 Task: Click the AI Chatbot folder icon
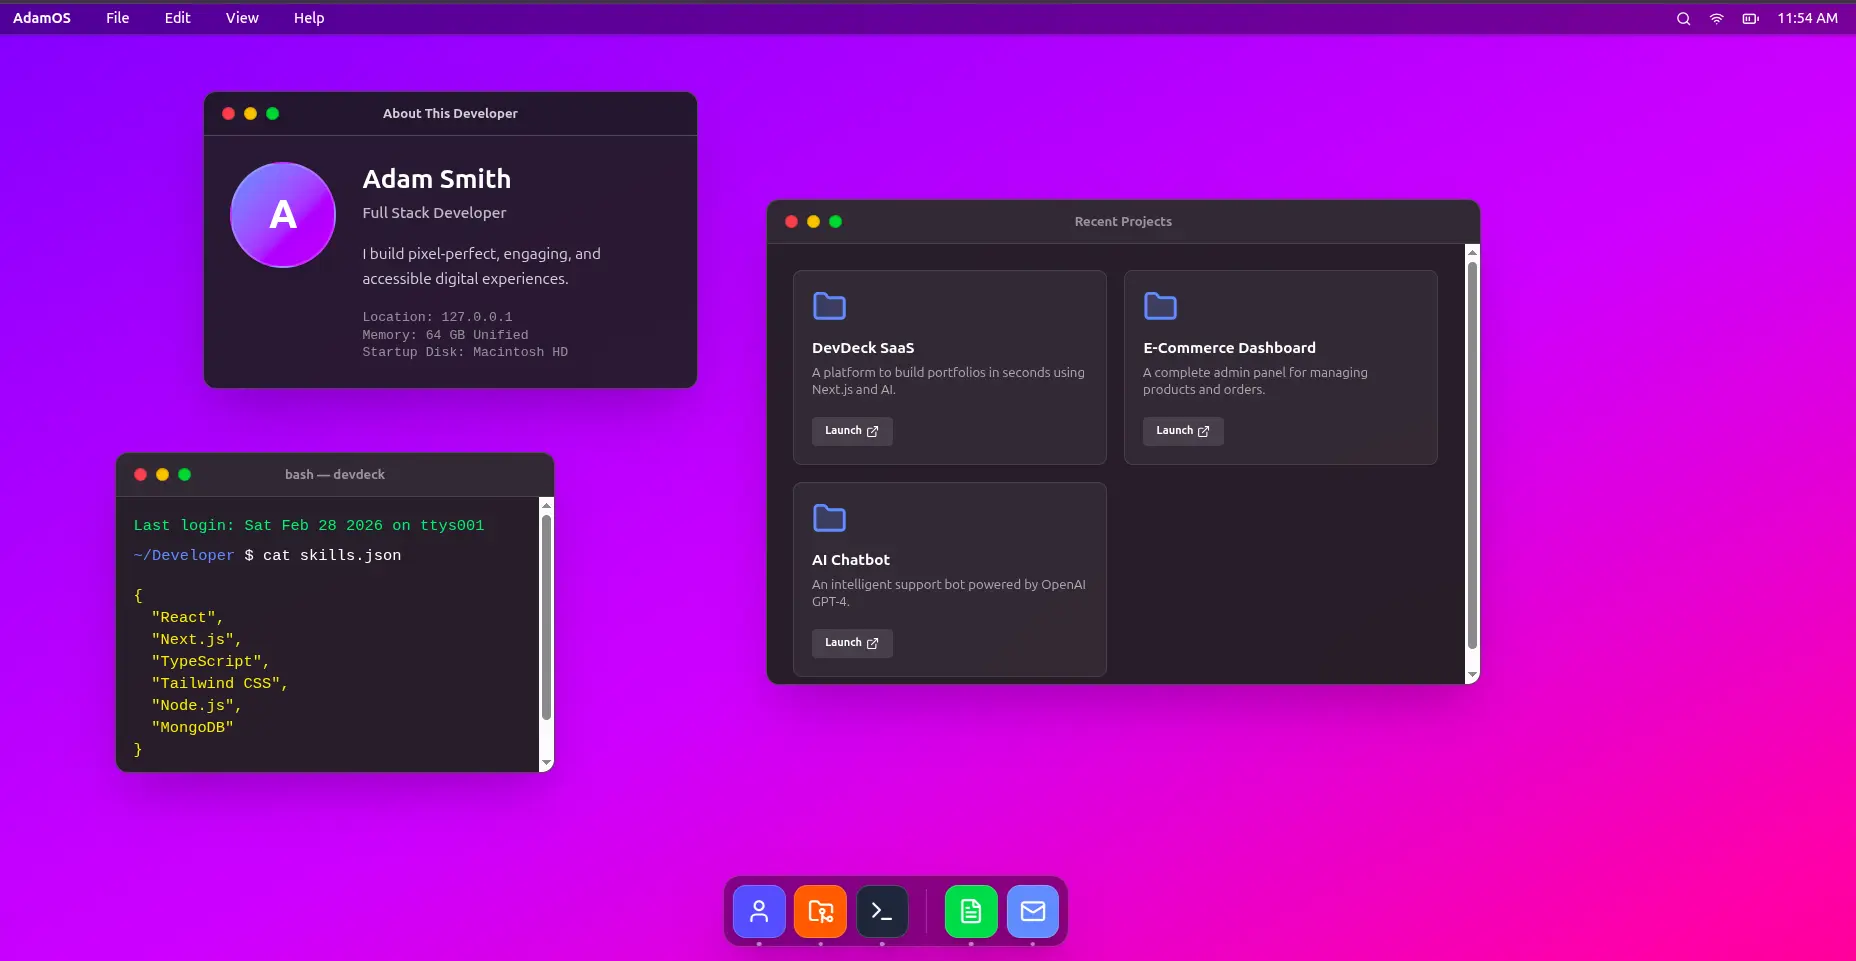(829, 518)
